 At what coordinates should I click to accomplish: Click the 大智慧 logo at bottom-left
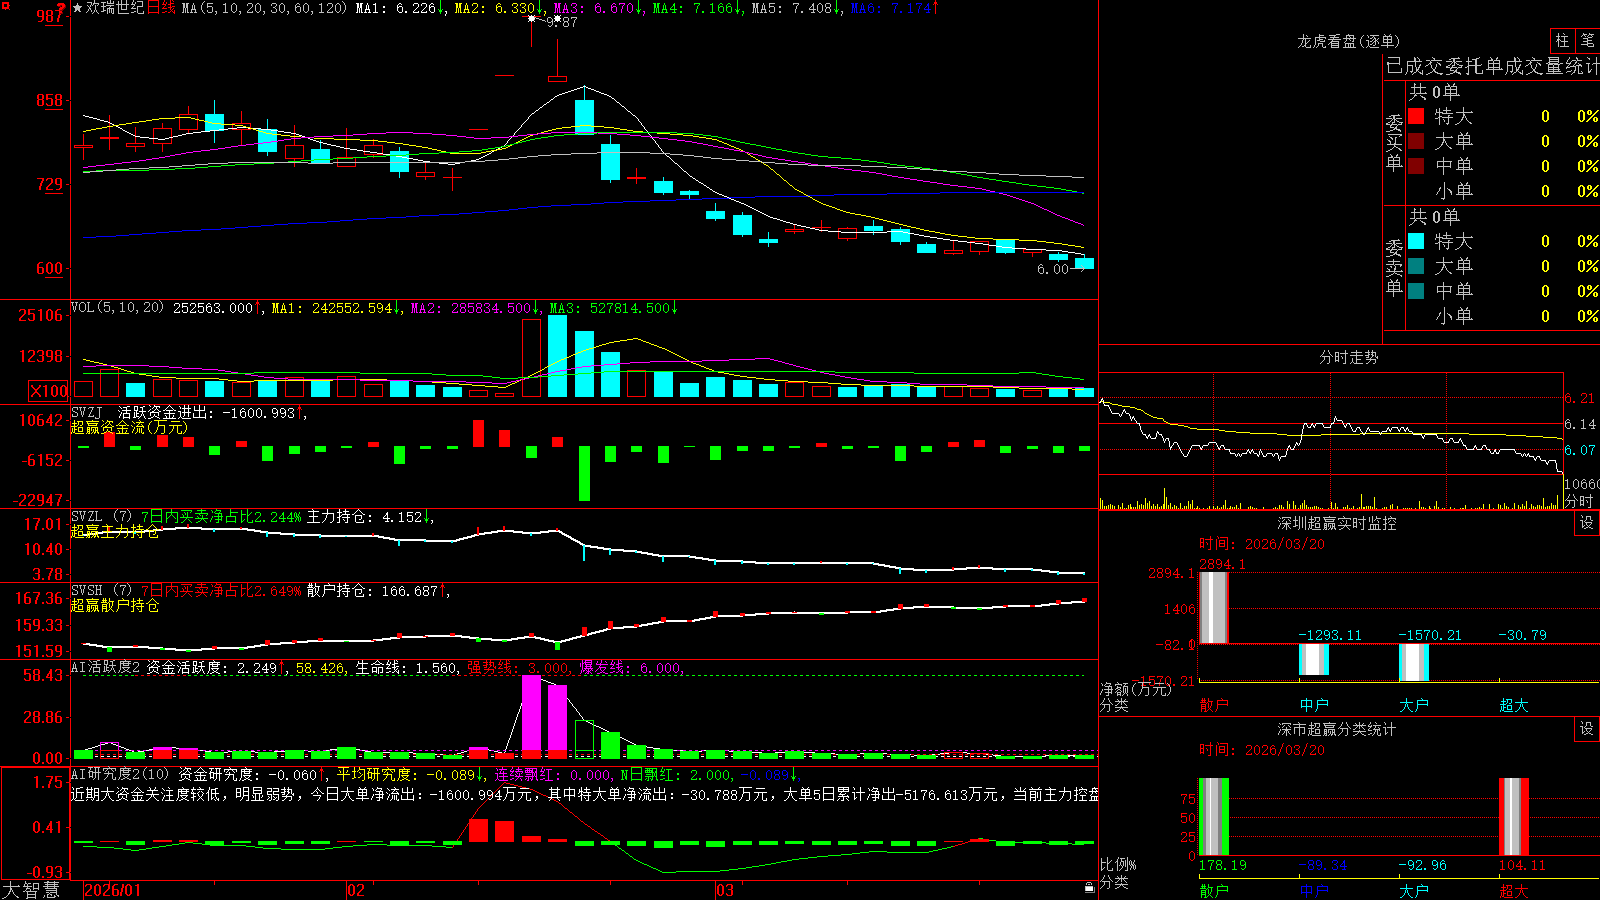pyautogui.click(x=31, y=890)
